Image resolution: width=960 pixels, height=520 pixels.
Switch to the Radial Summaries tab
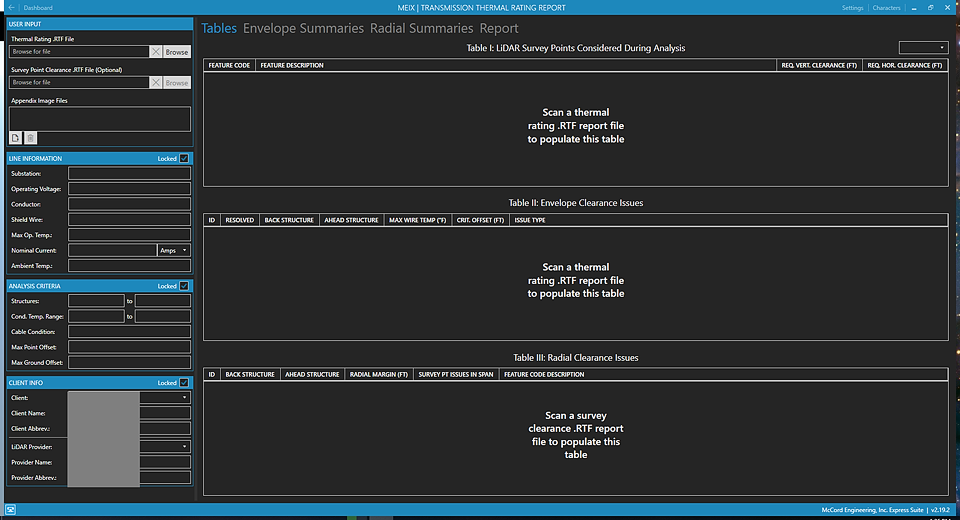click(421, 28)
